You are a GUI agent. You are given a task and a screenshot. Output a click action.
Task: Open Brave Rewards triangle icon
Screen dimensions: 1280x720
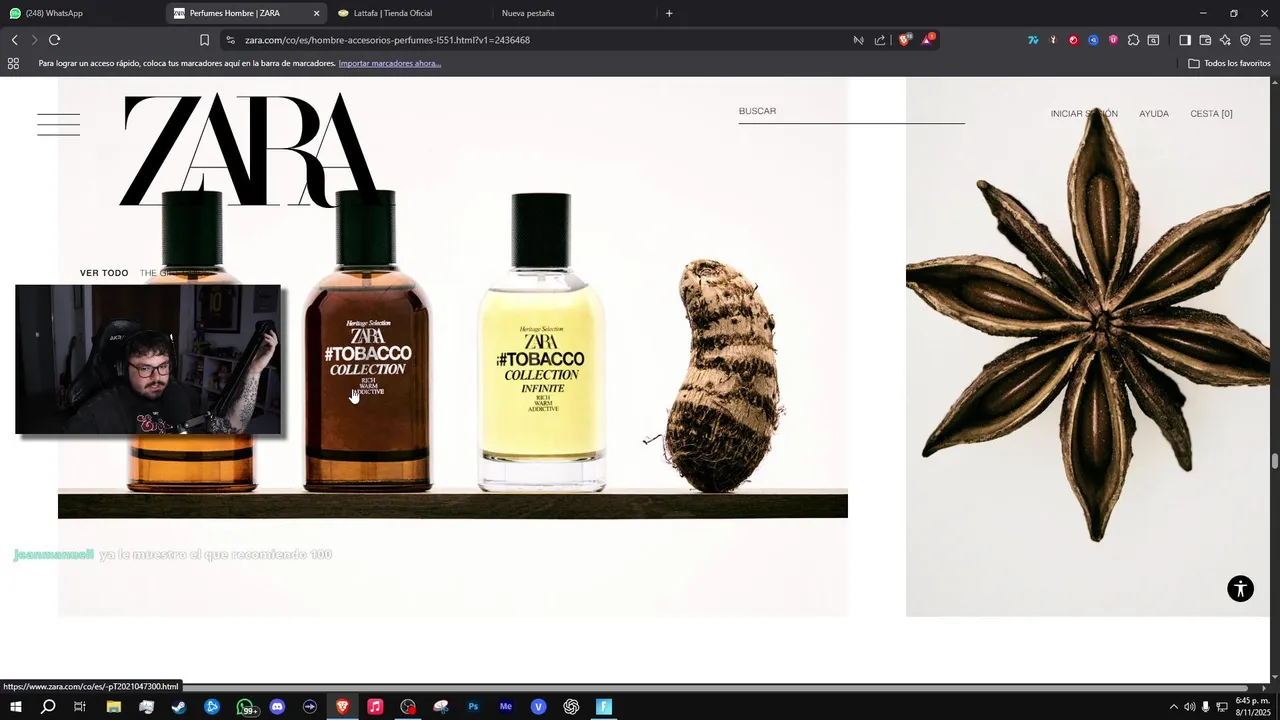(928, 40)
